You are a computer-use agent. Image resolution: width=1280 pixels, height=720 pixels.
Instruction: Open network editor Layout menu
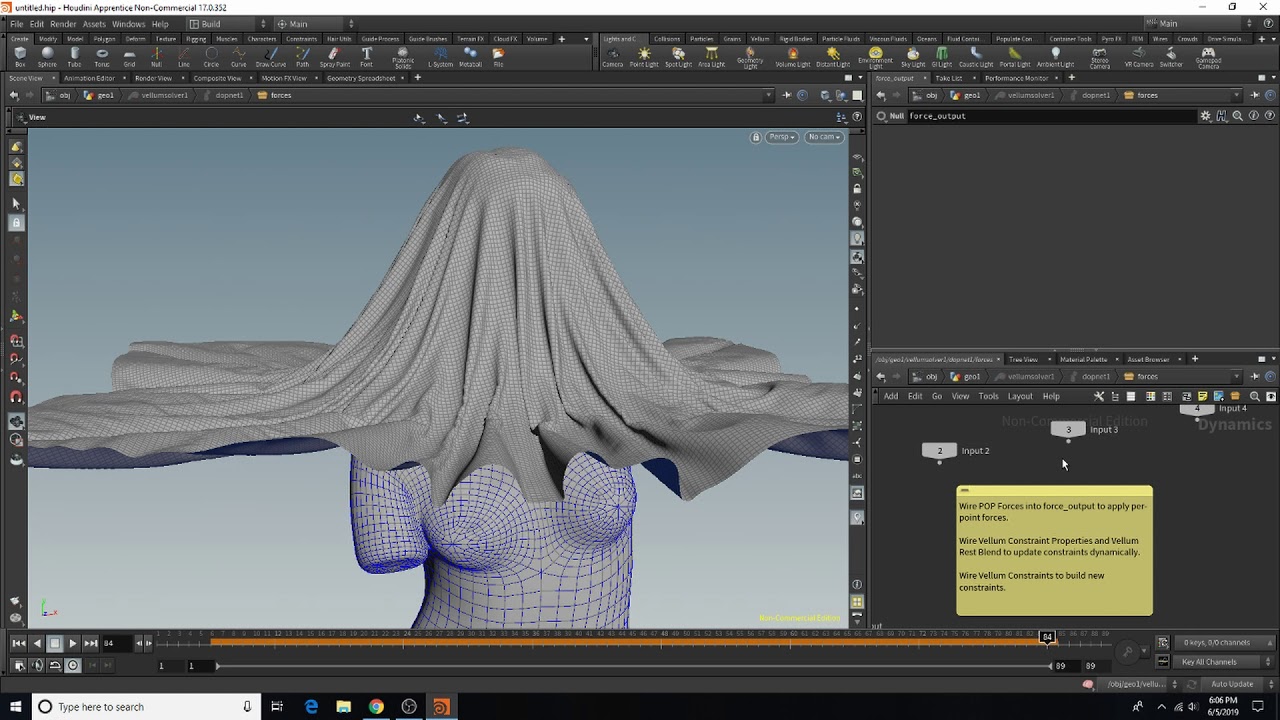coord(1020,396)
